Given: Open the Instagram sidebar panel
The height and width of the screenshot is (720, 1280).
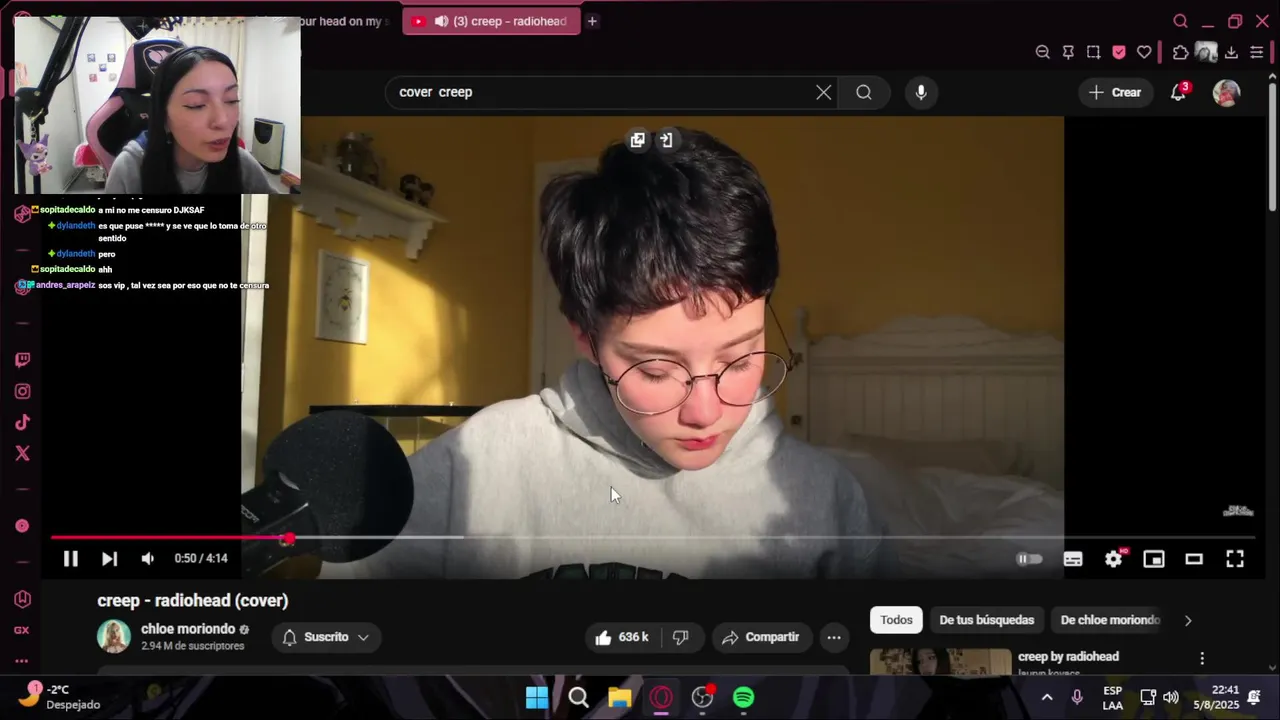Looking at the screenshot, I should pyautogui.click(x=22, y=391).
